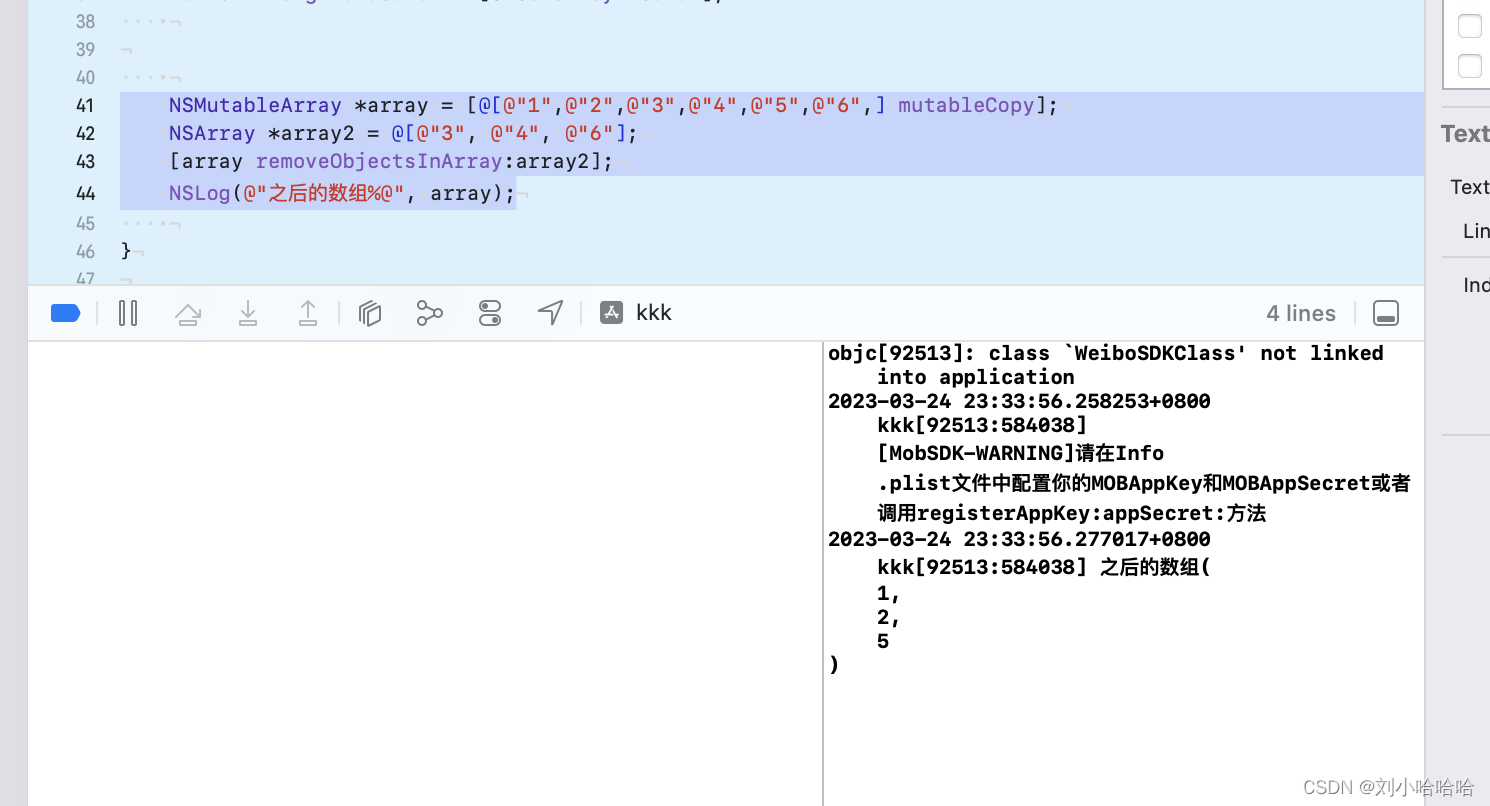Click the Simulate Location icon
This screenshot has height=806, width=1490.
550,313
